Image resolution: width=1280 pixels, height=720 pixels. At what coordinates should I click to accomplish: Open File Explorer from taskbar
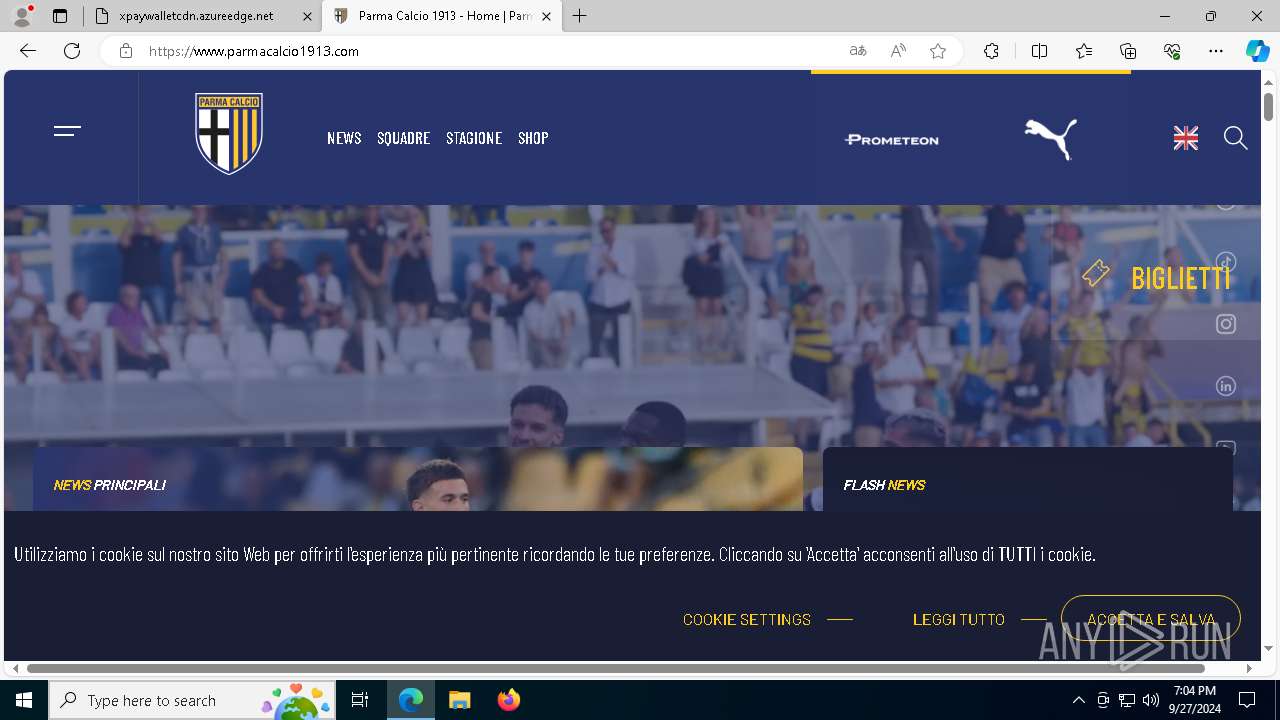pos(459,700)
